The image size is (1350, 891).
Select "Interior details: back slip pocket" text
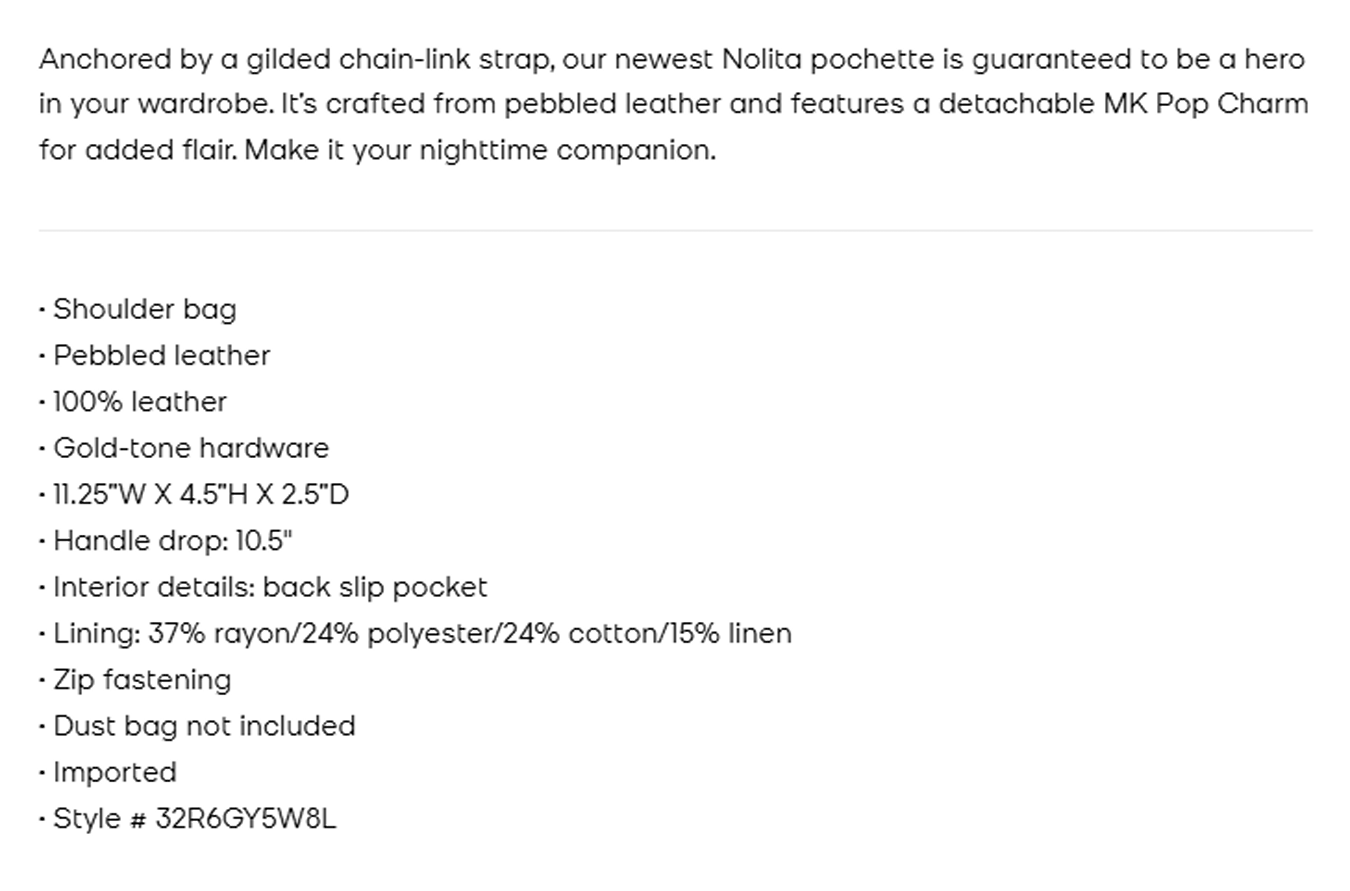tap(270, 587)
